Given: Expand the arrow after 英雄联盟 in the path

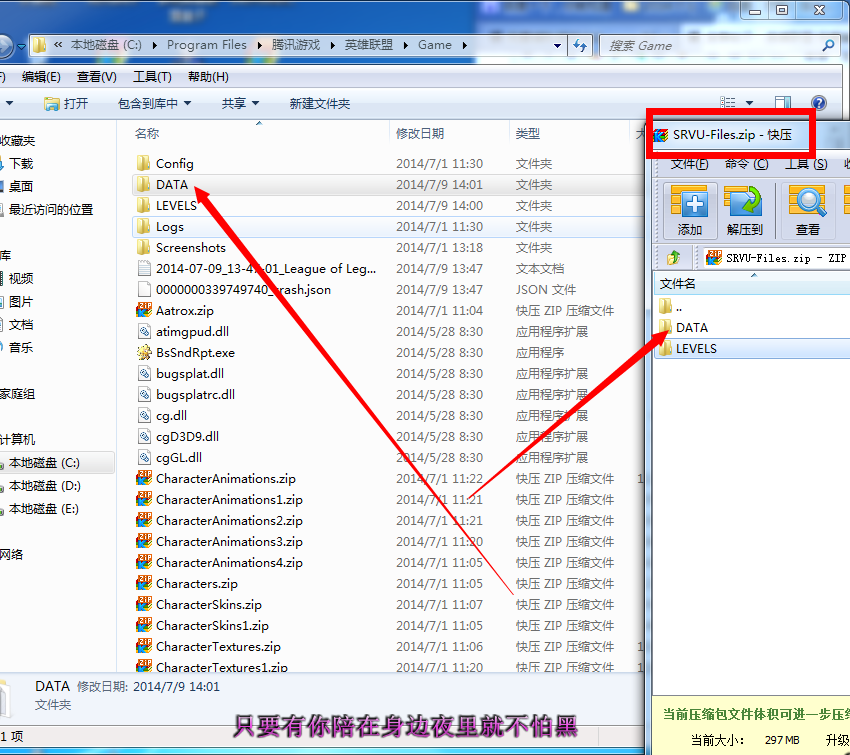Looking at the screenshot, I should pyautogui.click(x=405, y=45).
